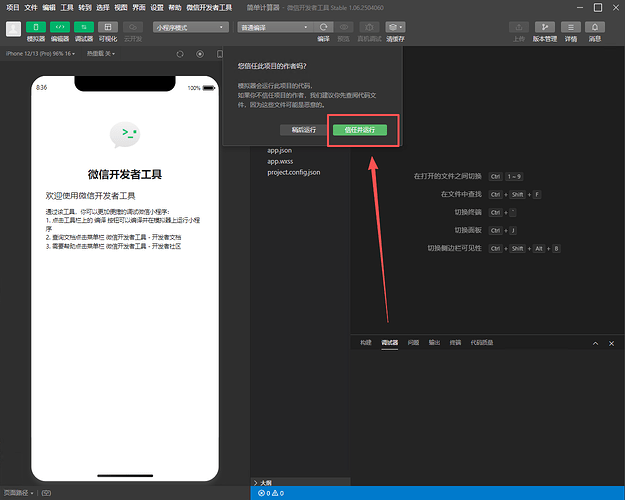Image resolution: width=625 pixels, height=500 pixels.
Task: Open the 详情 details panel
Action: 571,27
